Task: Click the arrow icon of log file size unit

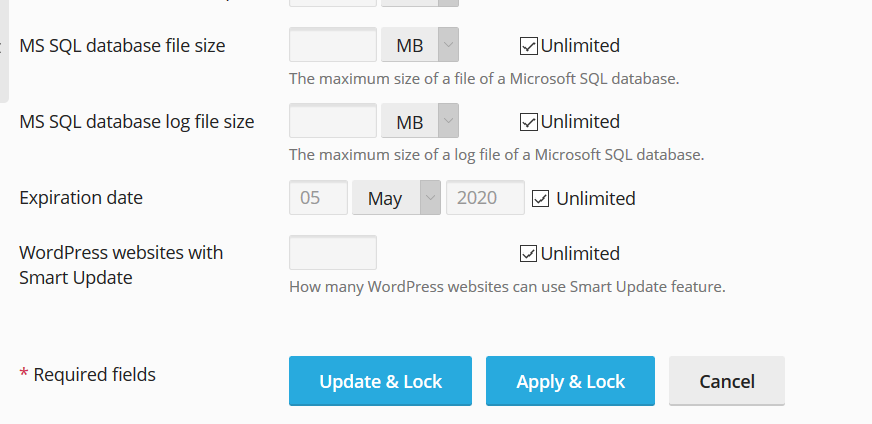Action: tap(448, 121)
